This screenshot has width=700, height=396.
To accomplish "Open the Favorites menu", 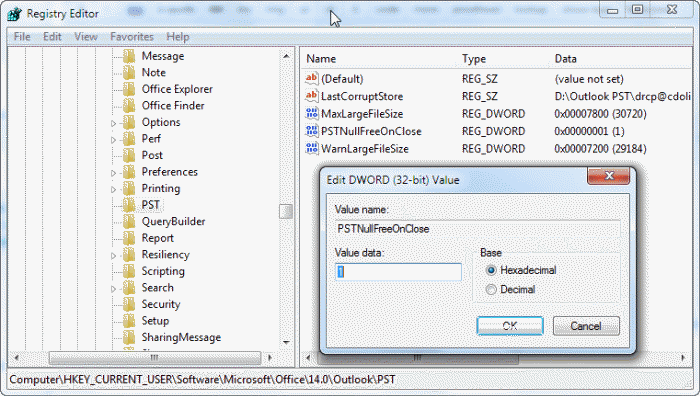I will (x=132, y=37).
